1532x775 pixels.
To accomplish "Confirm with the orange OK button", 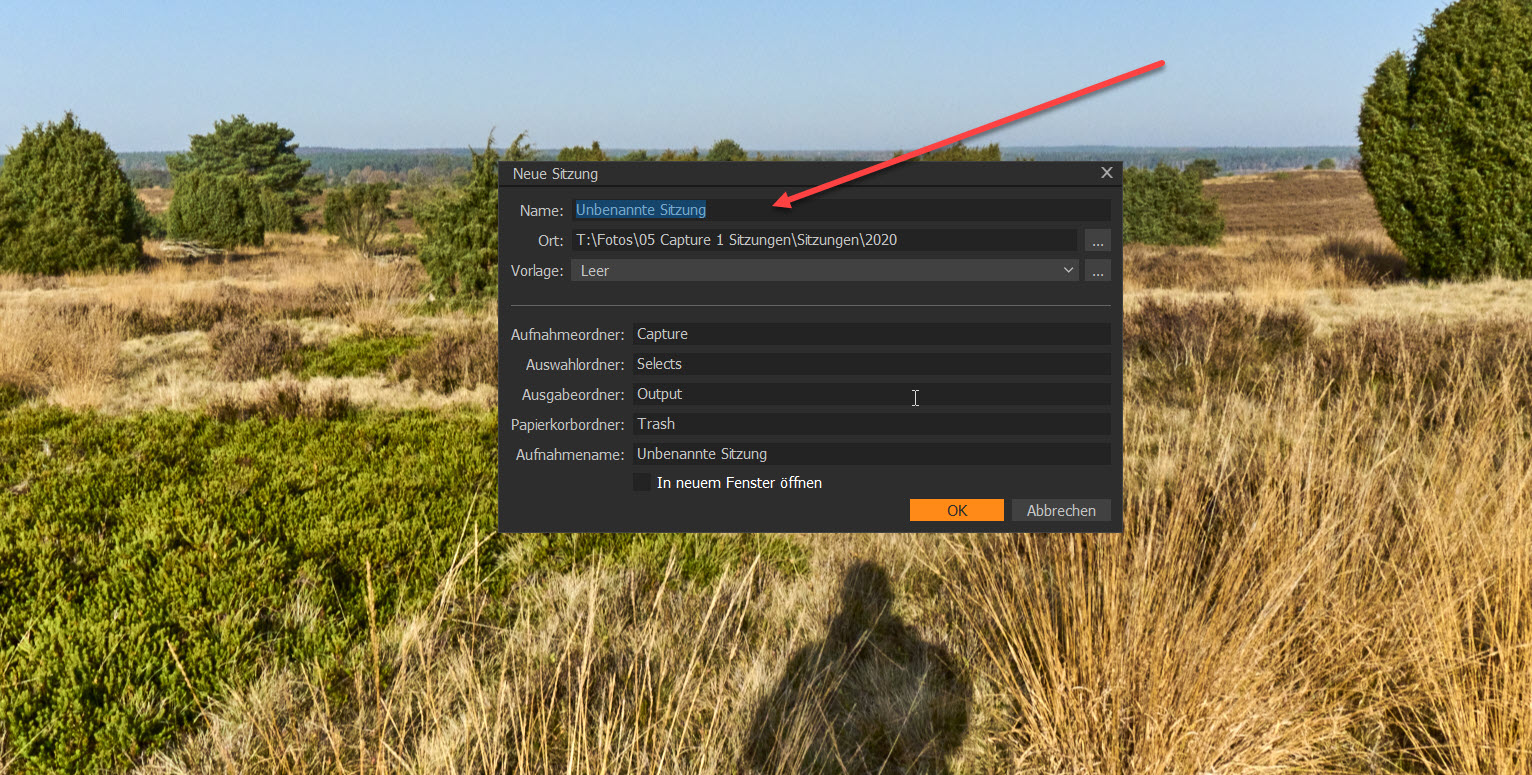I will pos(957,510).
